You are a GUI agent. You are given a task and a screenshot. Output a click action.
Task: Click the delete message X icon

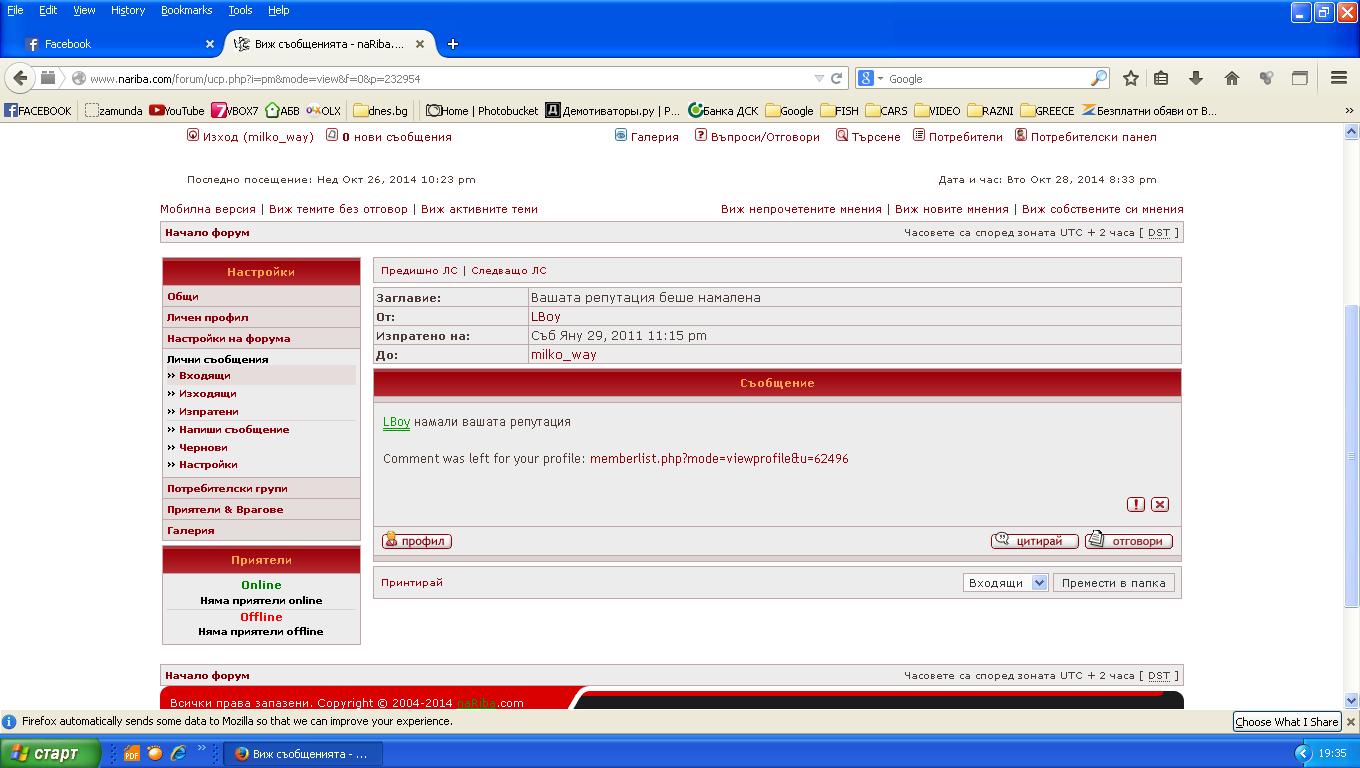[1160, 504]
